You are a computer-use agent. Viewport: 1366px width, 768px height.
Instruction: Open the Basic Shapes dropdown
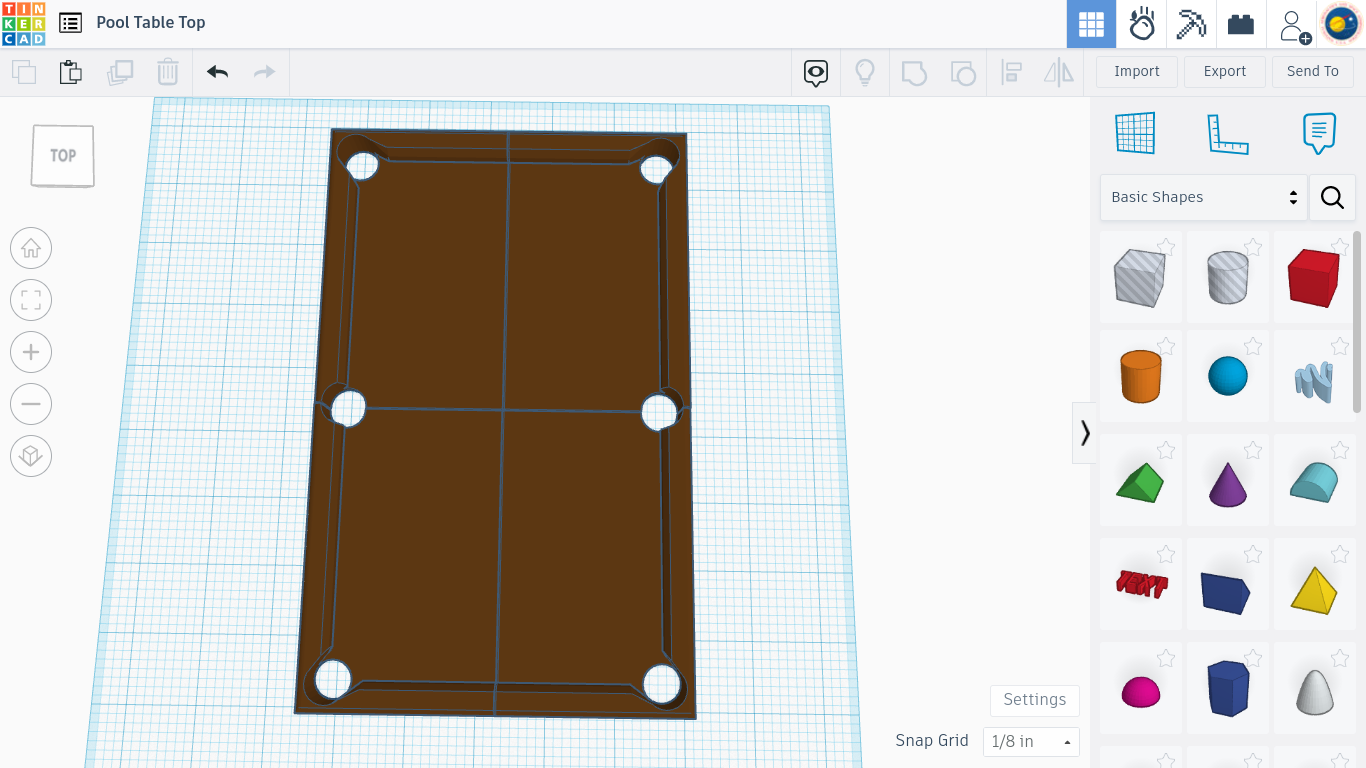1203,197
